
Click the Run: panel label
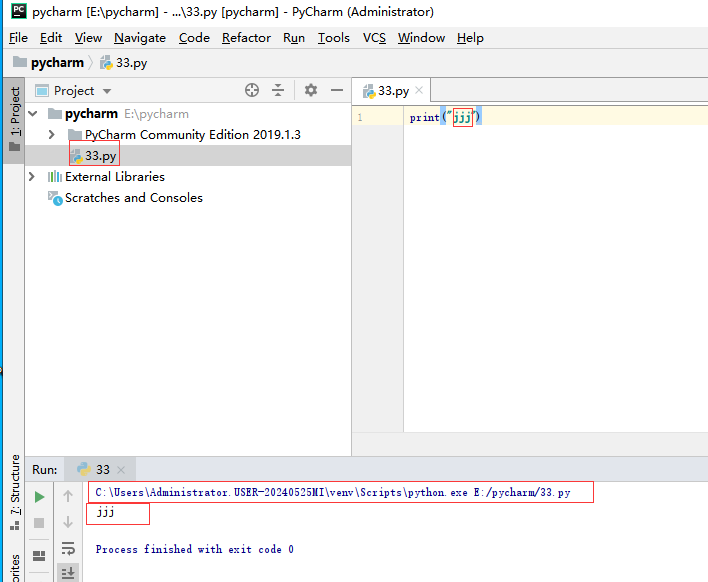click(45, 470)
